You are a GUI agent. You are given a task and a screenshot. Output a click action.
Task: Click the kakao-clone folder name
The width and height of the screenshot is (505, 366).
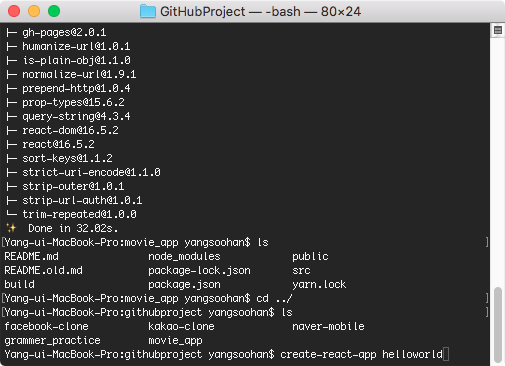(181, 326)
